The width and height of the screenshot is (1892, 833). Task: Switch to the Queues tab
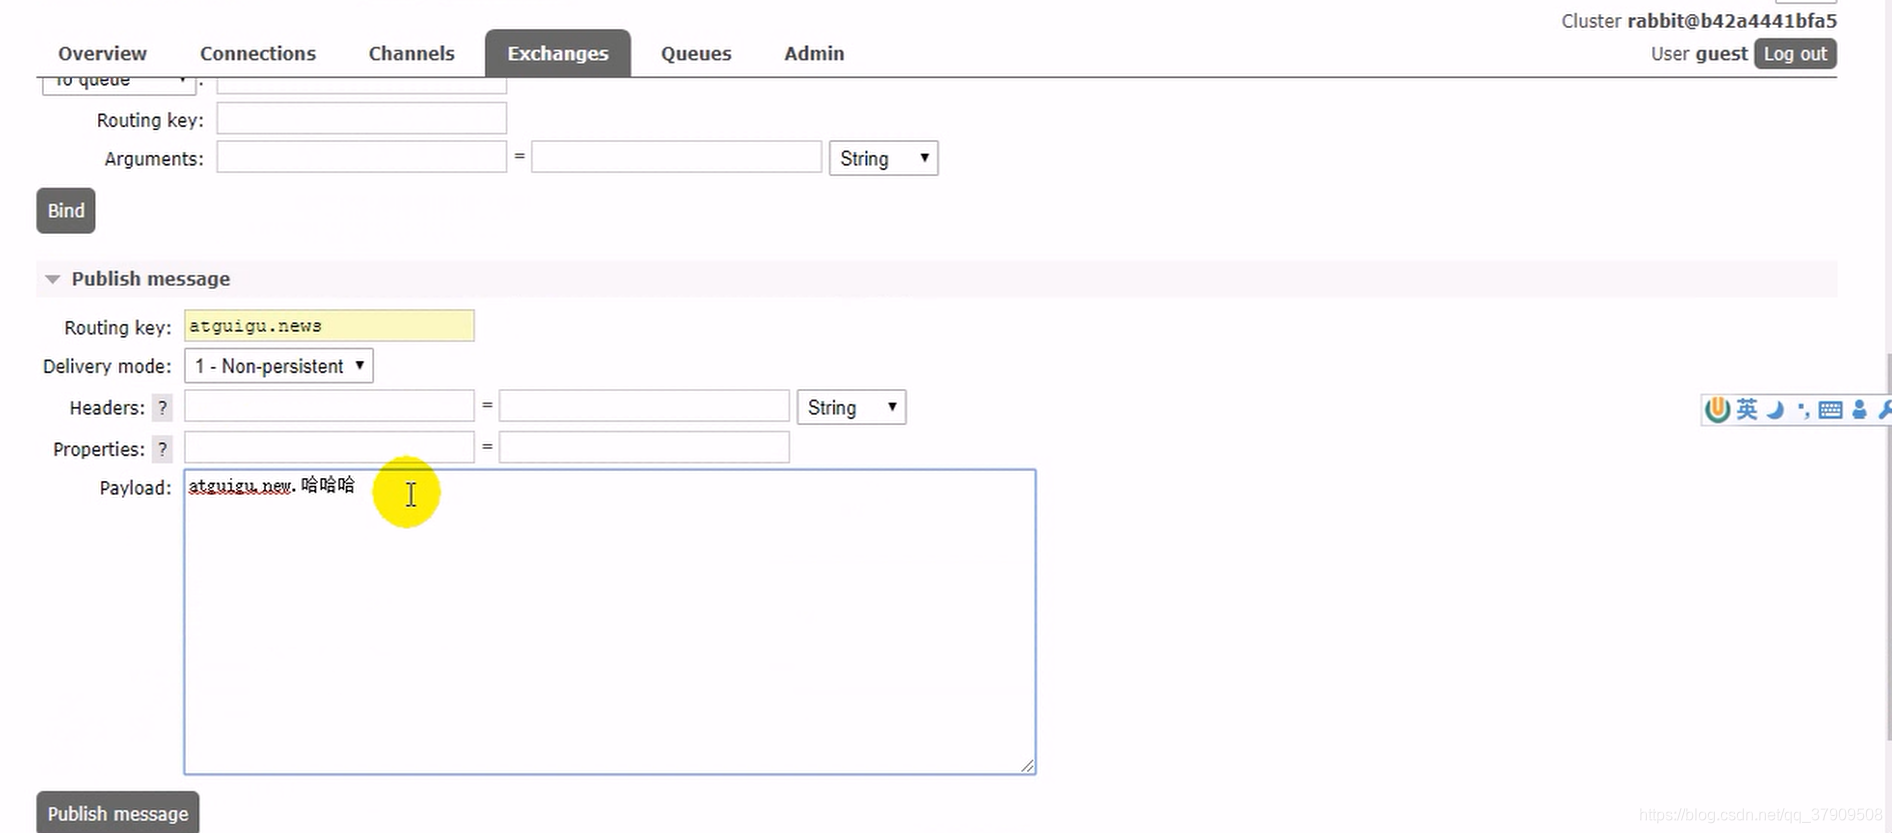696,53
